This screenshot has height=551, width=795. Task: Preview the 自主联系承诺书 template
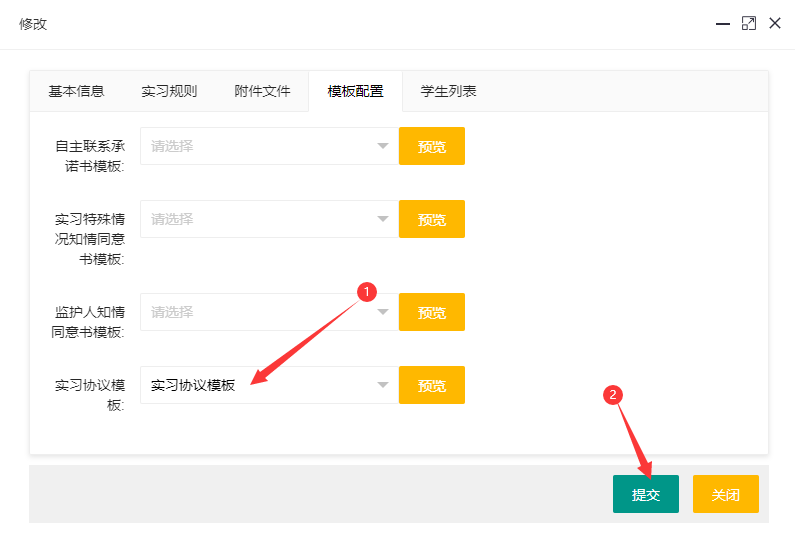pos(431,146)
